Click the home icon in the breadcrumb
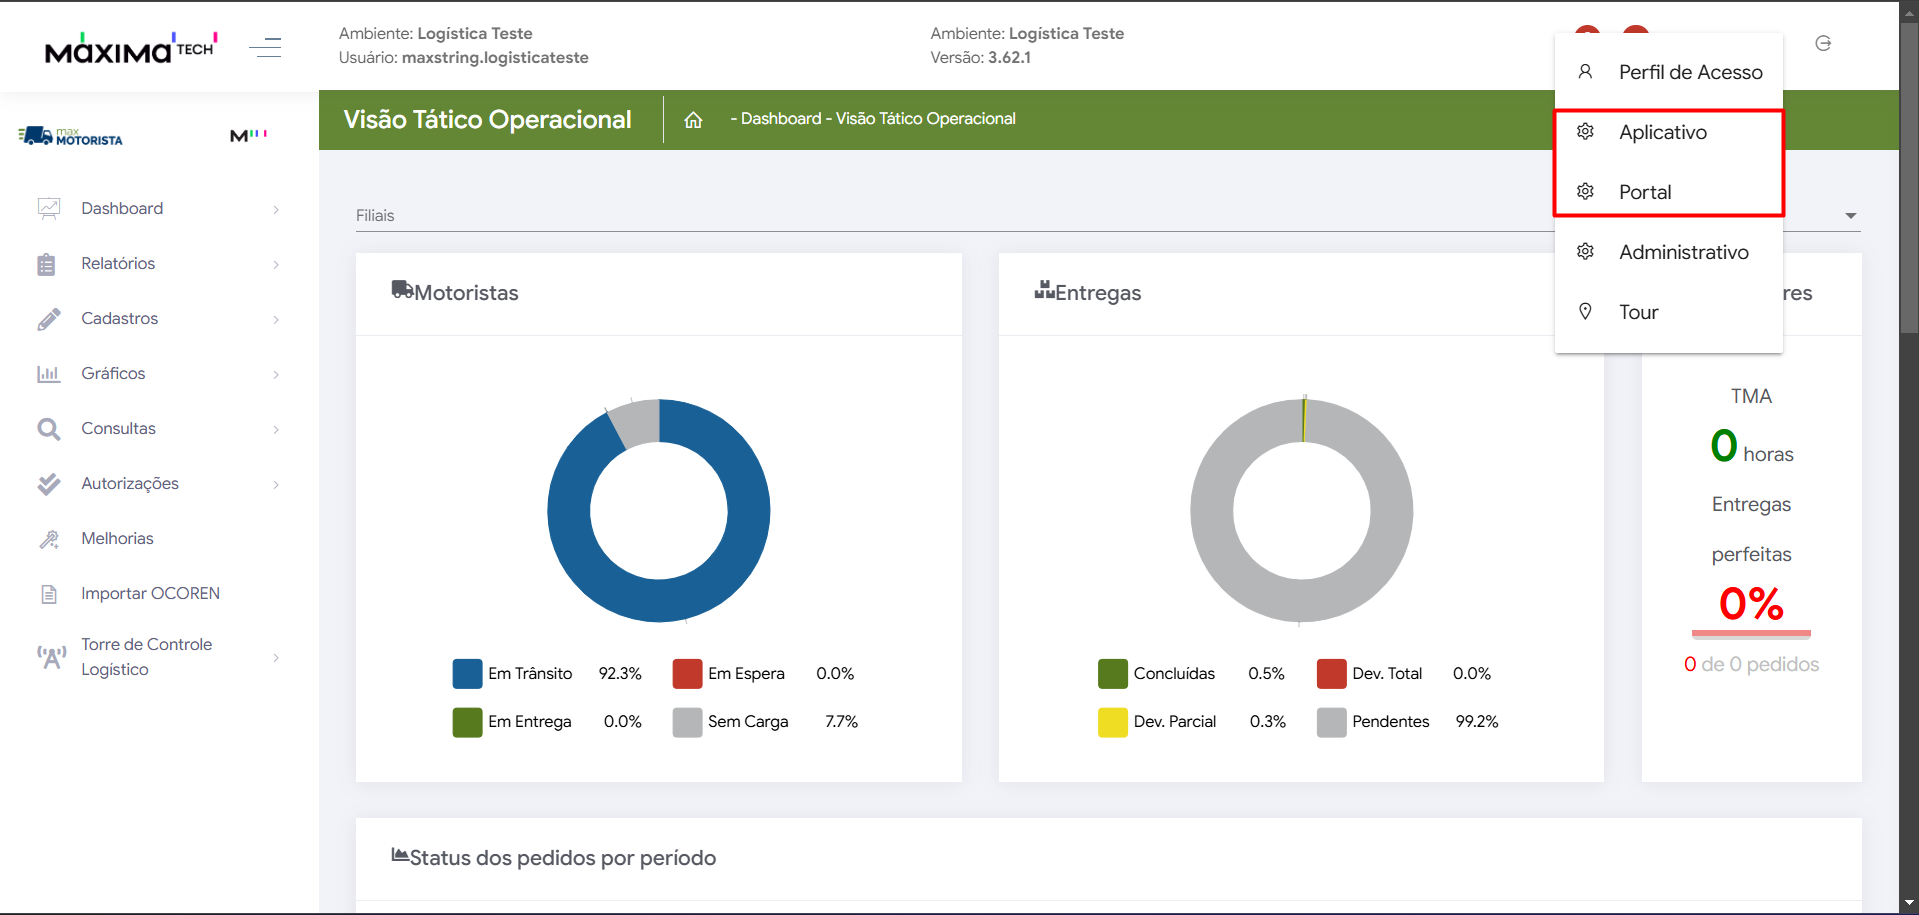Image resolution: width=1919 pixels, height=915 pixels. [693, 120]
